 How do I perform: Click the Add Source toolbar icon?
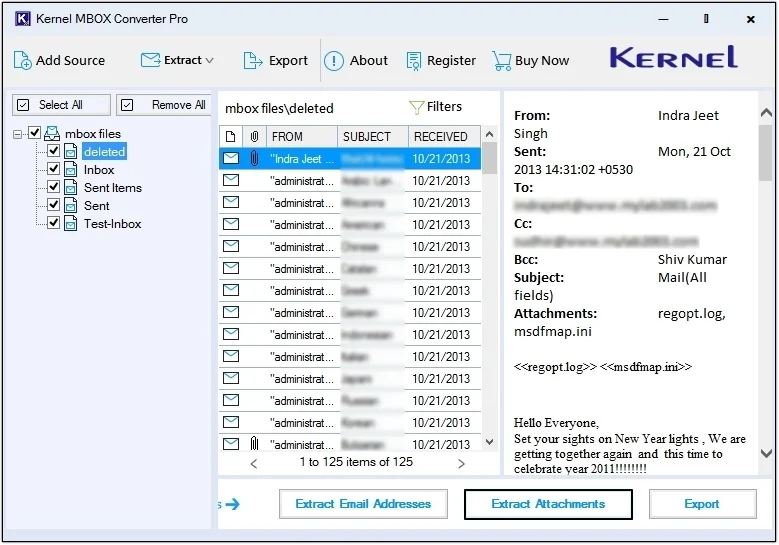[22, 61]
